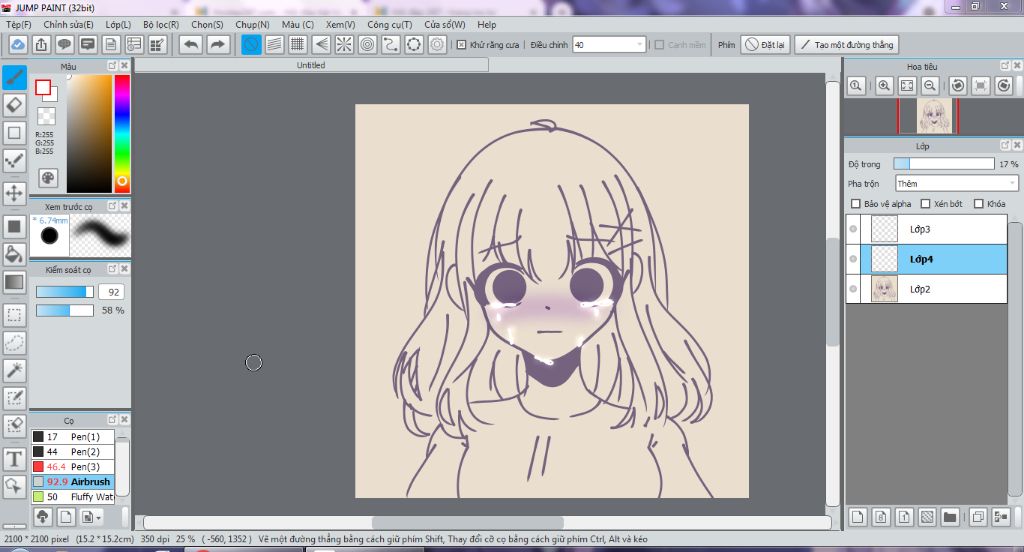
Task: Switch to the Untitled canvas tab
Action: pos(311,65)
